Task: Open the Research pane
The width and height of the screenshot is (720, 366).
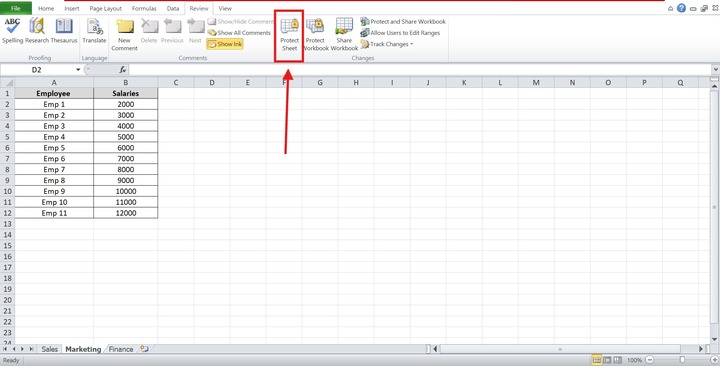Action: 37,31
